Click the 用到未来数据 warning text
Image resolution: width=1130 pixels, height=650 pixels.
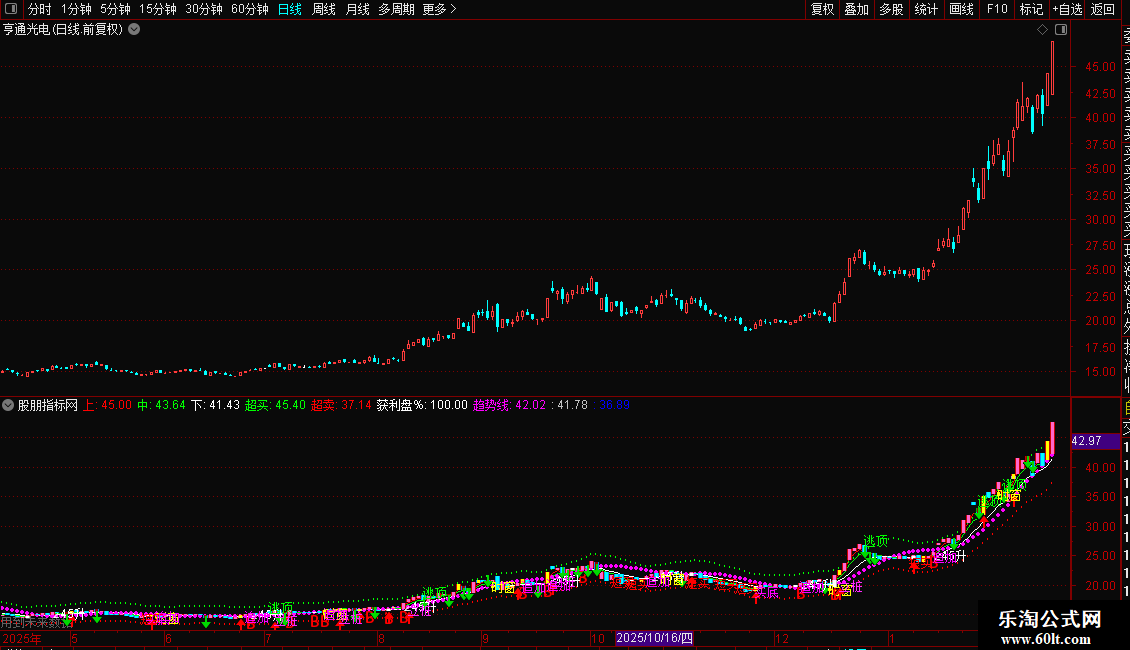click(37, 623)
